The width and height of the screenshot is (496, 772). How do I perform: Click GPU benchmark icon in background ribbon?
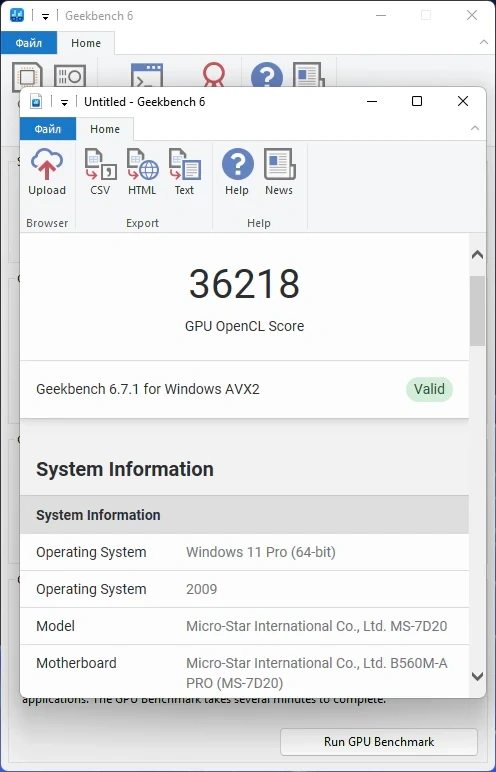(70, 75)
